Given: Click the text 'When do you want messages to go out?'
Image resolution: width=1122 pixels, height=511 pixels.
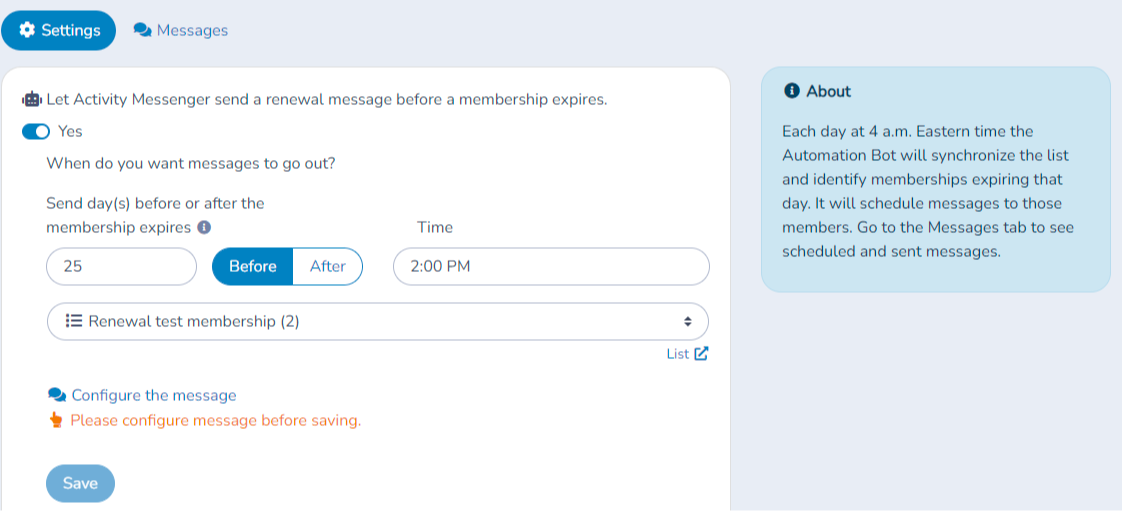Looking at the screenshot, I should [x=191, y=163].
